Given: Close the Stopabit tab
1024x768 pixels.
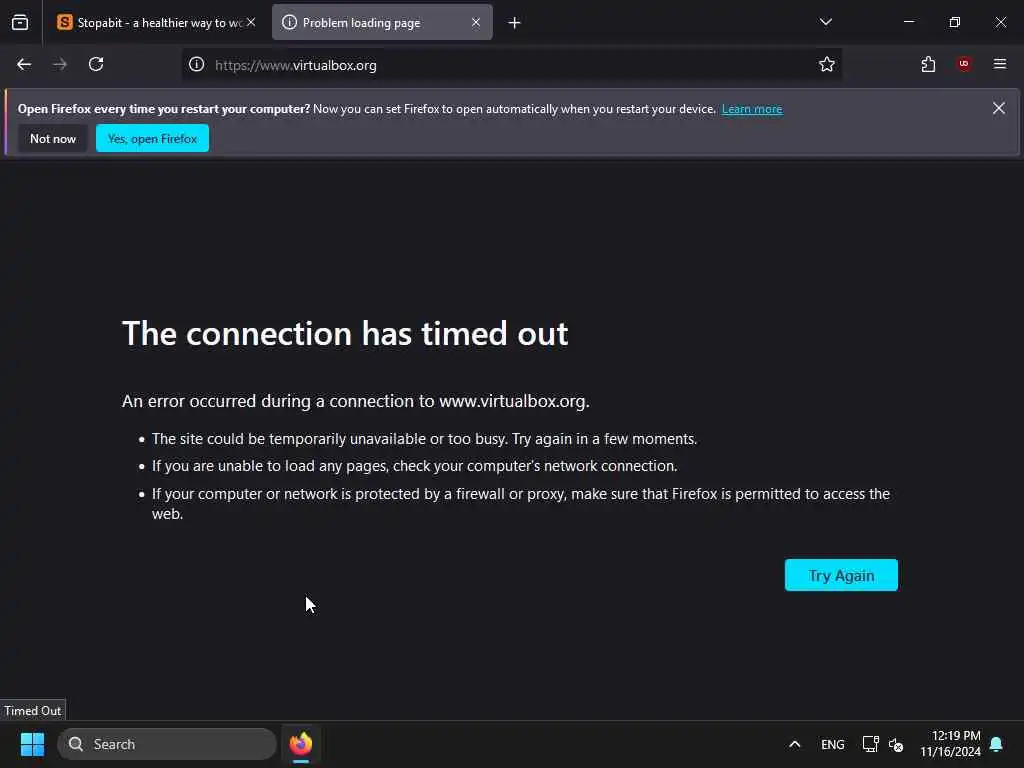Looking at the screenshot, I should [251, 22].
